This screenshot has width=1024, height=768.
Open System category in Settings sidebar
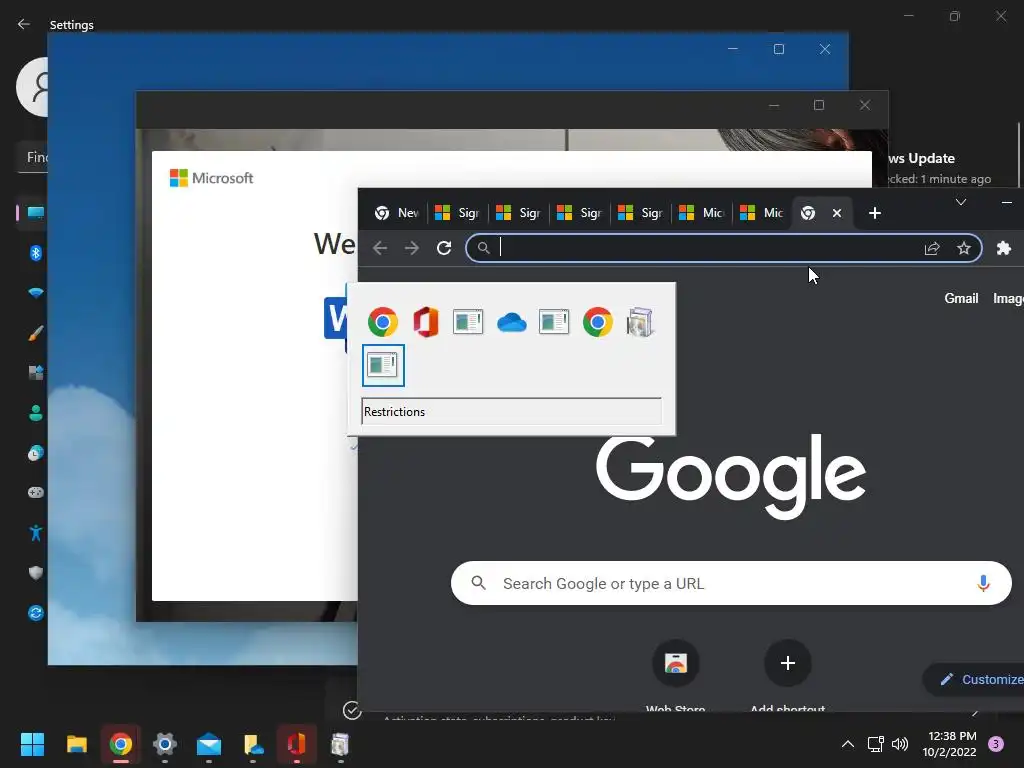pos(35,213)
